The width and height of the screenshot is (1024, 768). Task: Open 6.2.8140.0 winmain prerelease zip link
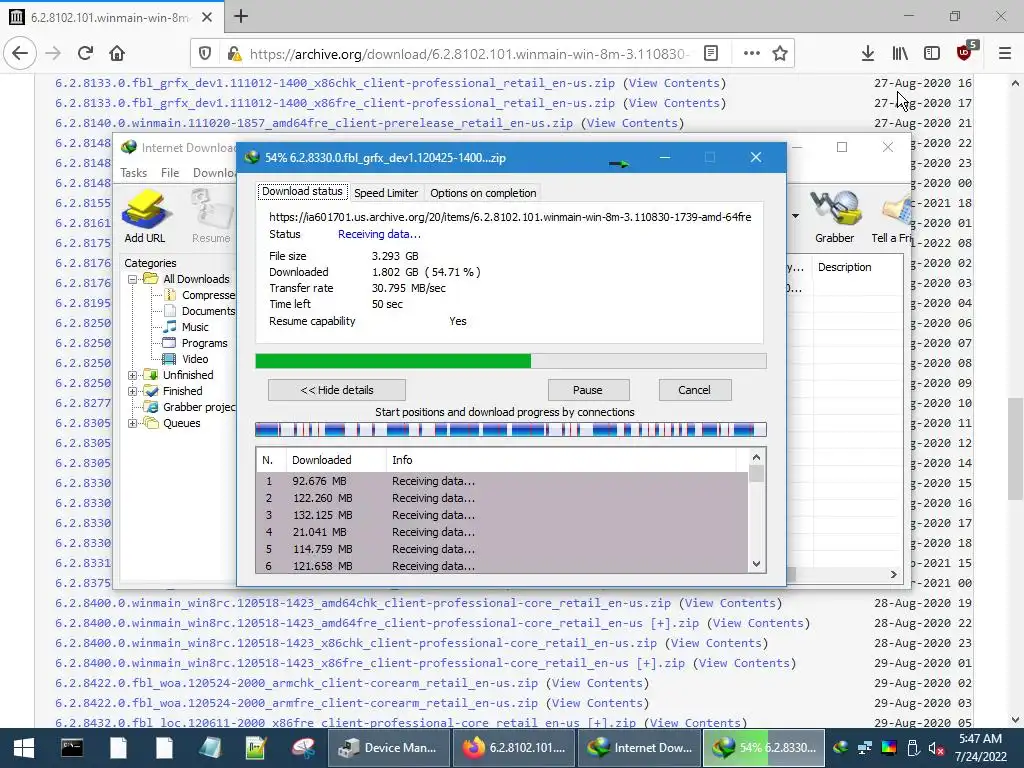pyautogui.click(x=313, y=123)
